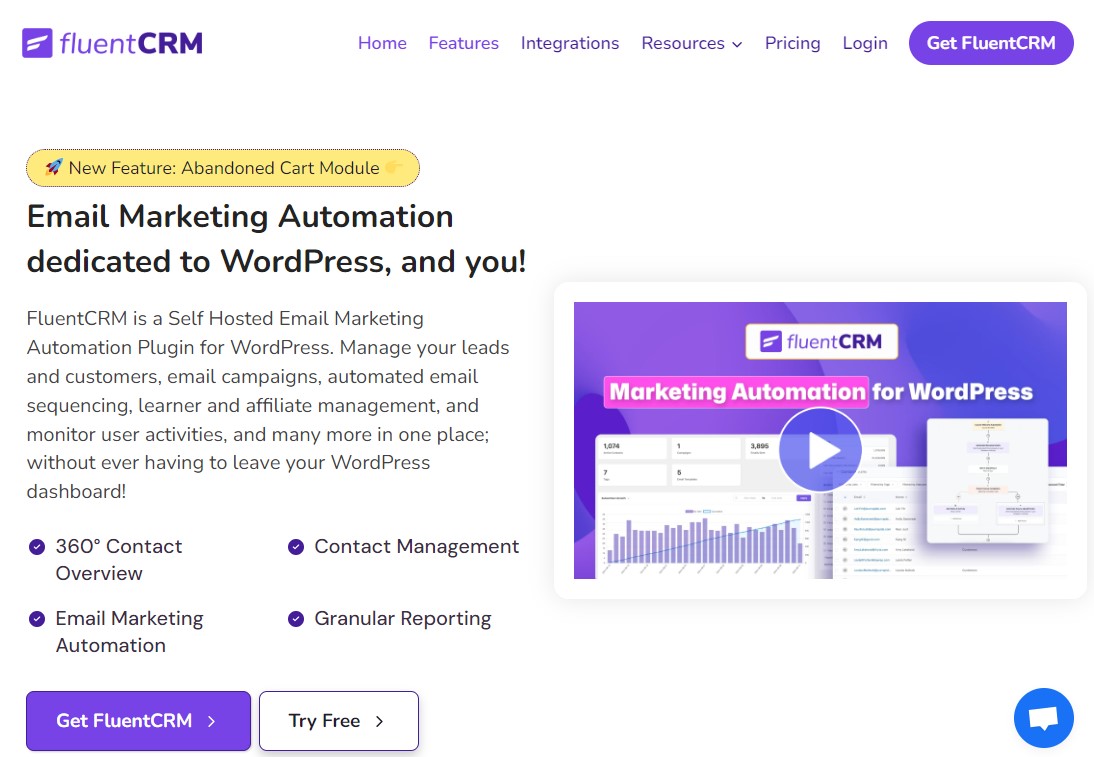Click the Login link

click(865, 43)
